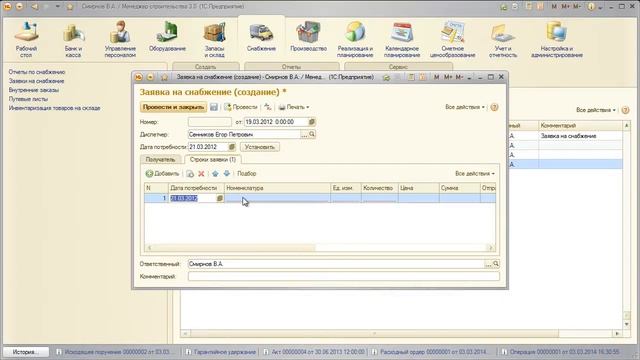This screenshot has height=360, width=640.
Task: Open the Настройка и администрирование section
Action: [x=557, y=40]
